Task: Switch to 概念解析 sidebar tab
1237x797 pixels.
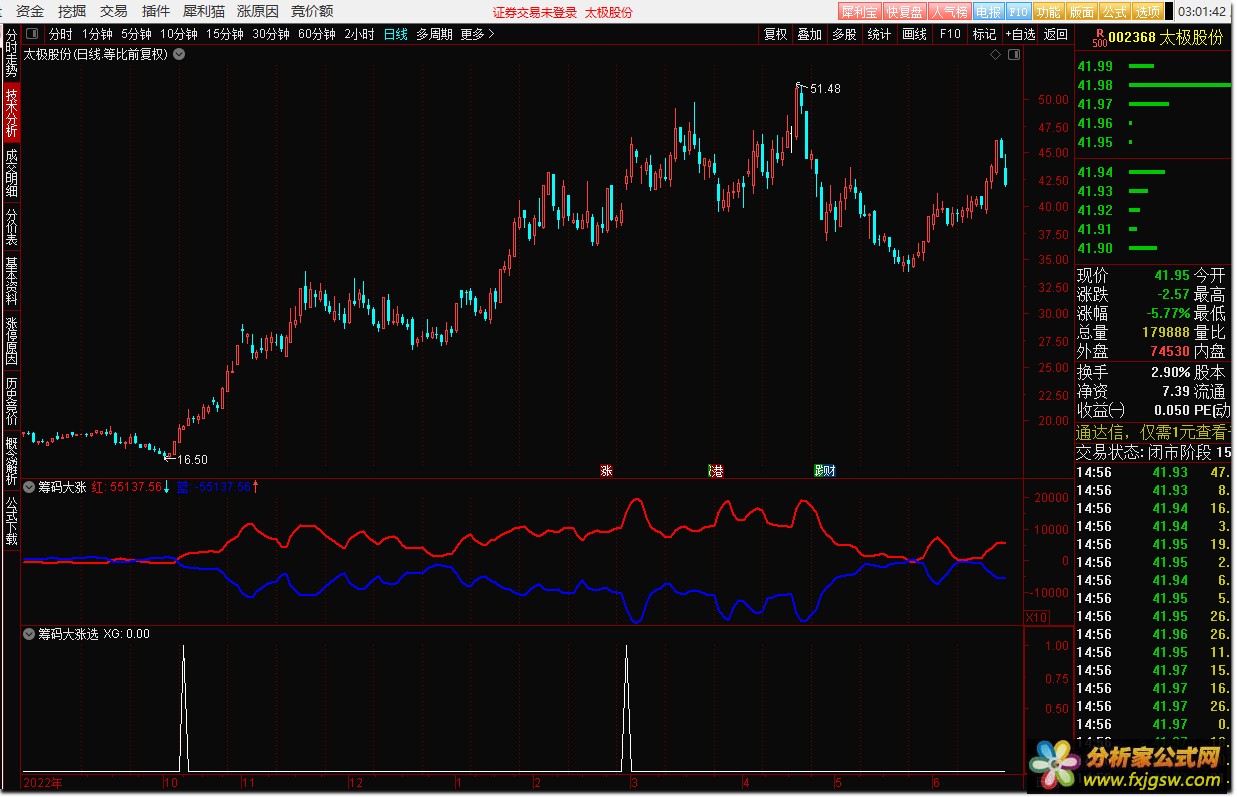Action: click(11, 460)
